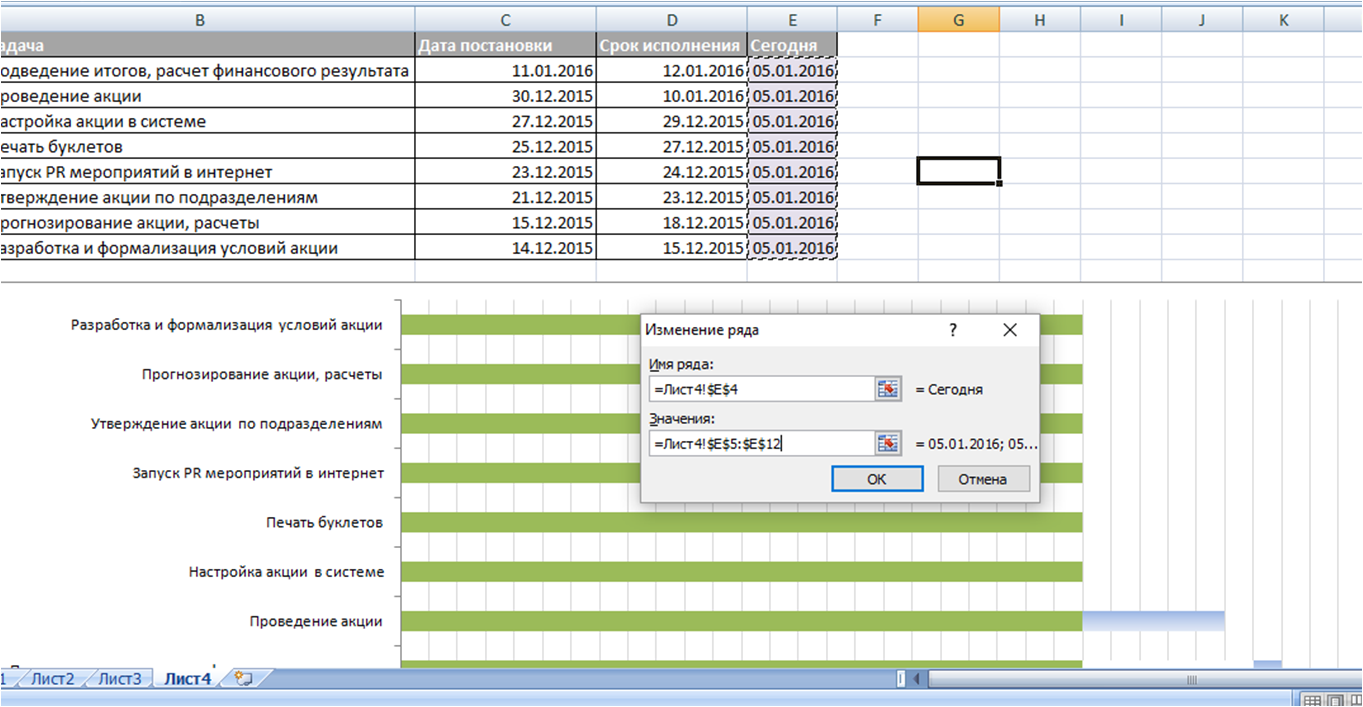This screenshot has width=1363, height=707.
Task: Click range selector icon next to Значения field
Action: point(888,443)
